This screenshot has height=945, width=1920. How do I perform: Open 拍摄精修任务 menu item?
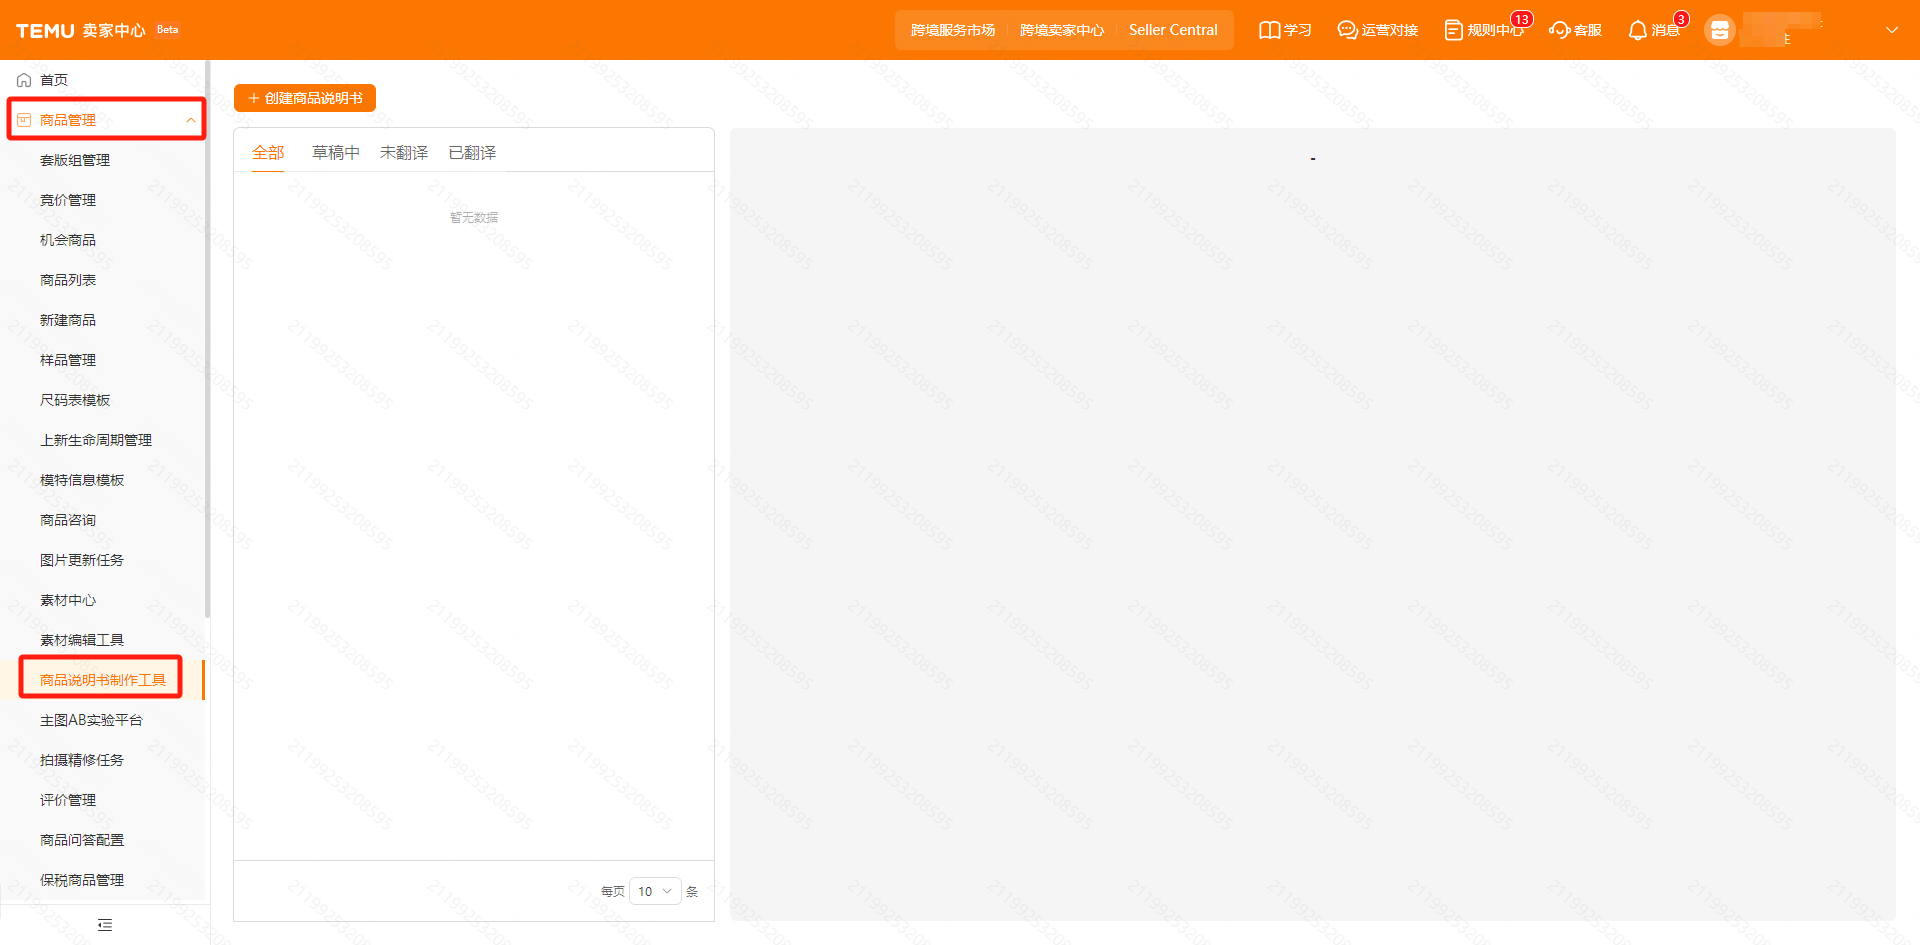pos(82,760)
